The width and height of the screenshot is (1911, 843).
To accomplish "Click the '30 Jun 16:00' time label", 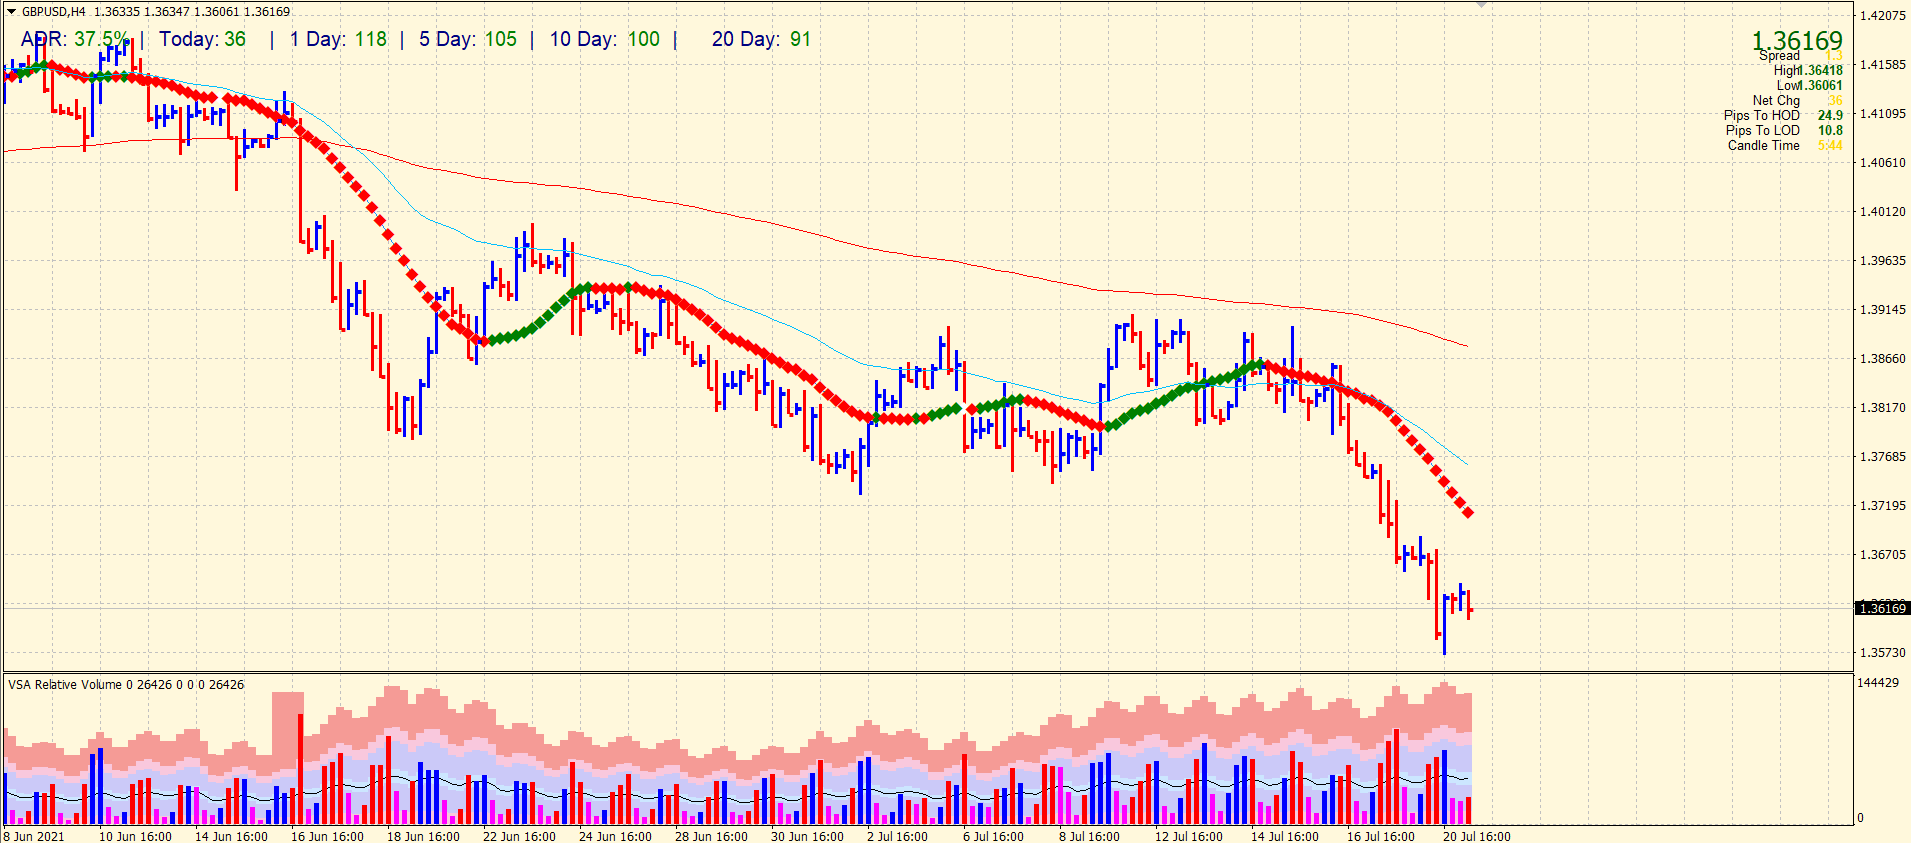I will (x=807, y=837).
